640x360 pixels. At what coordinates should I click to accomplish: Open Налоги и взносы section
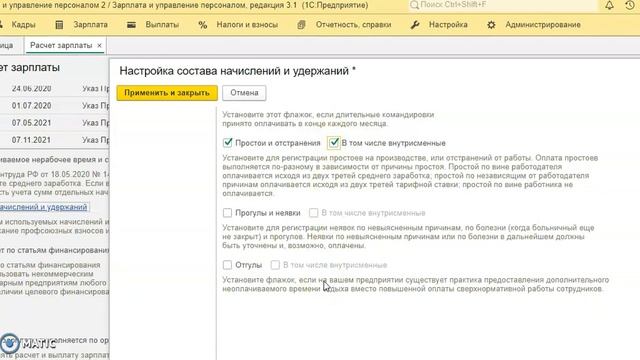[x=247, y=25]
